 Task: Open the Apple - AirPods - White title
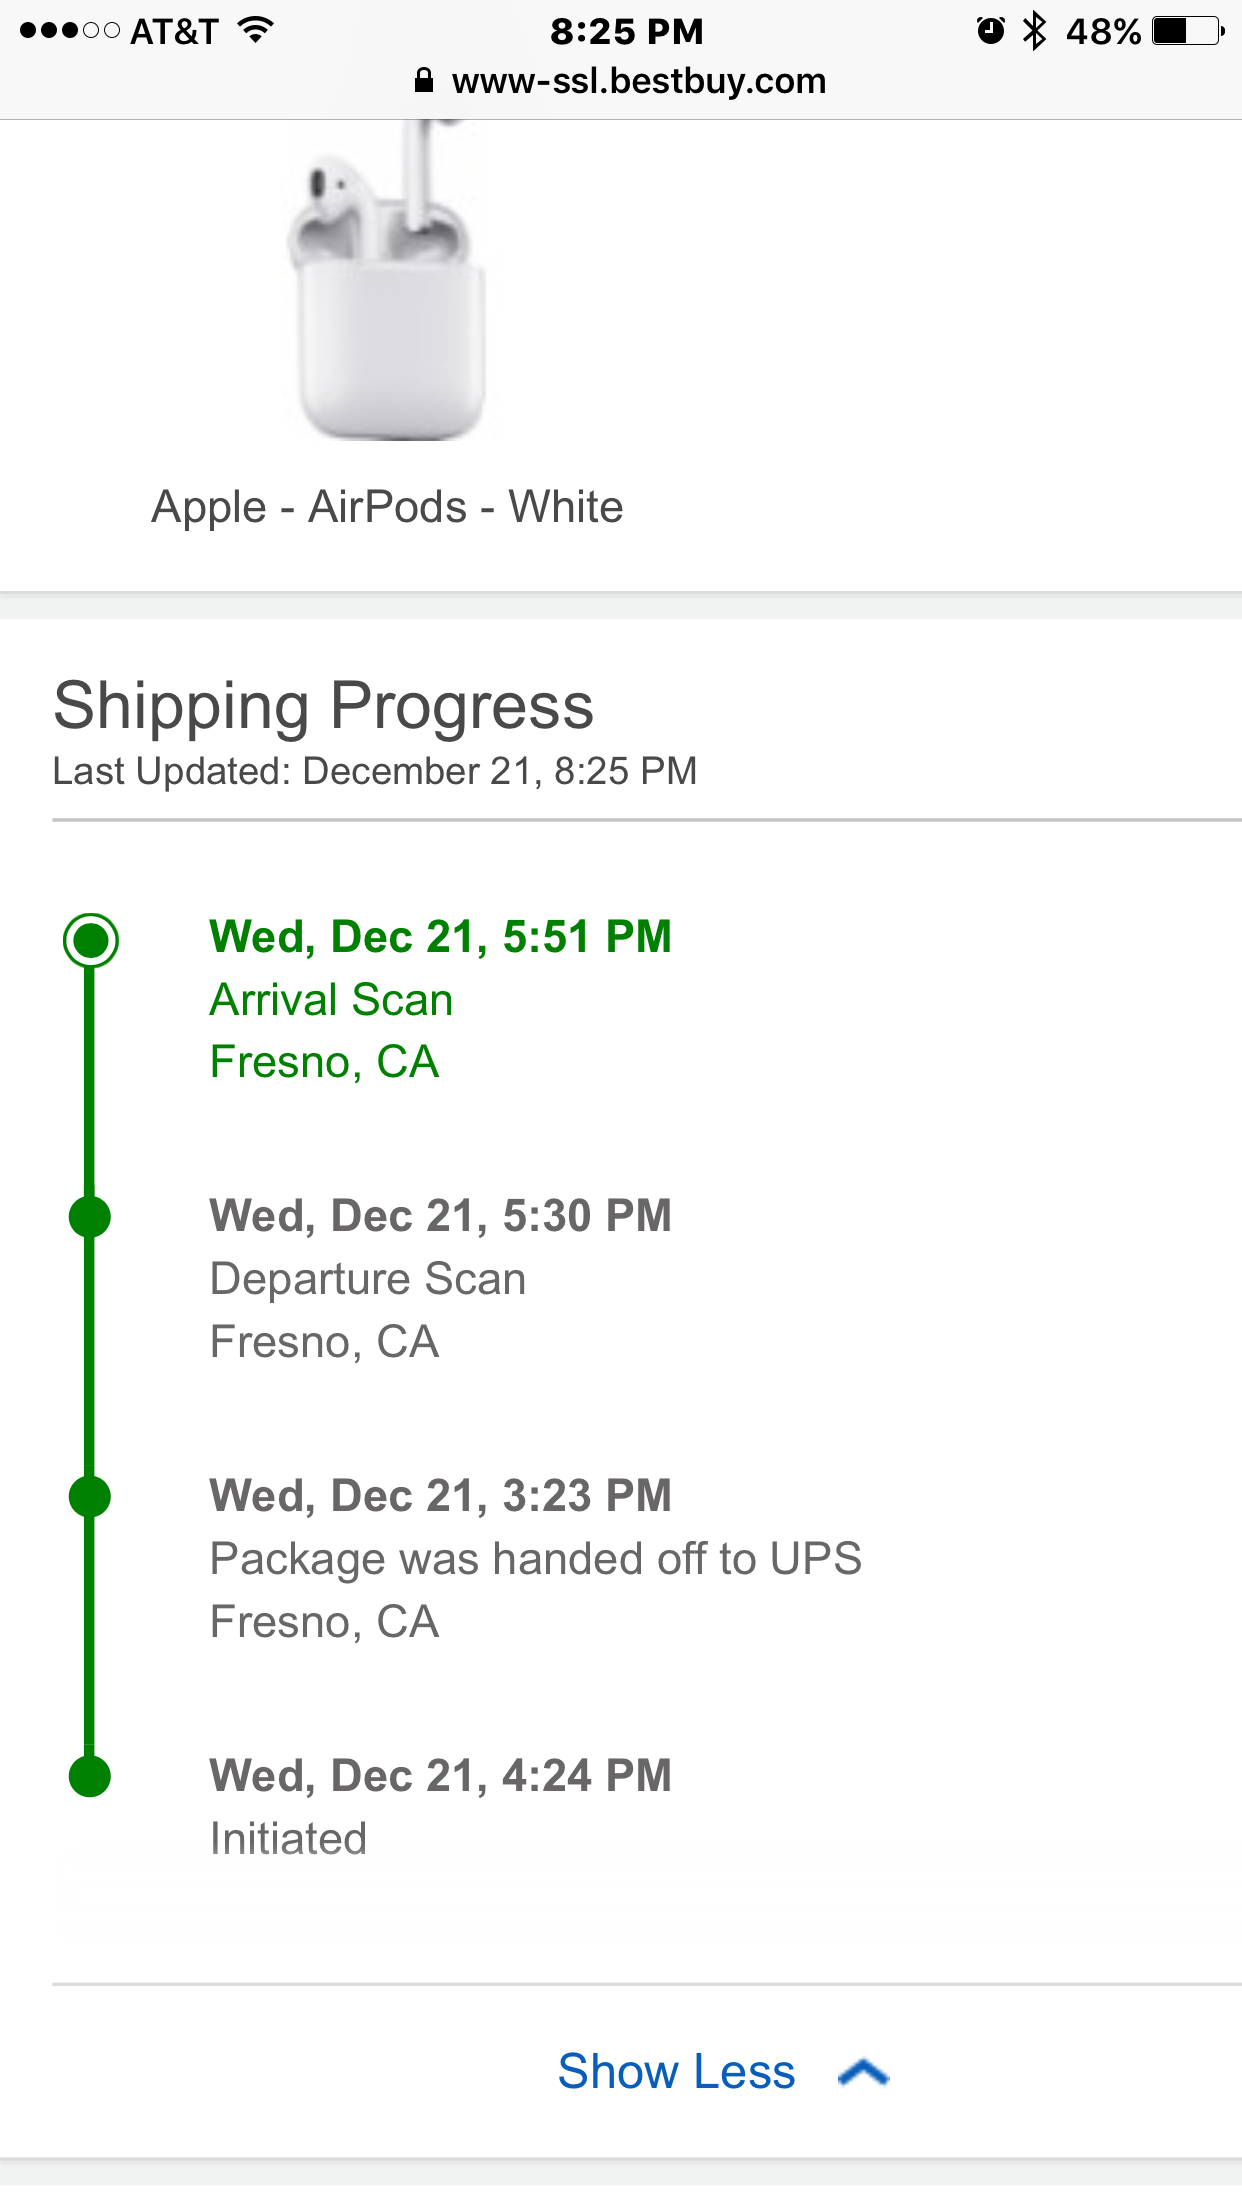click(387, 507)
